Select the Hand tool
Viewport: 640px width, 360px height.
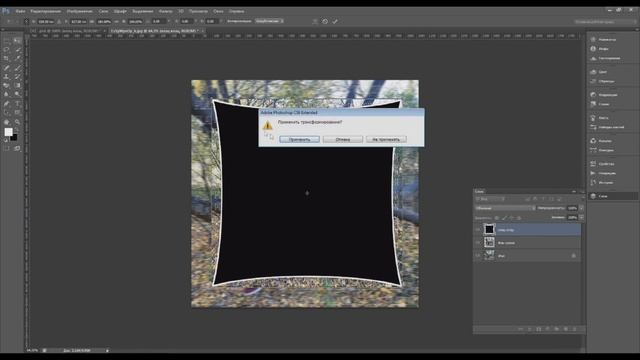point(7,122)
